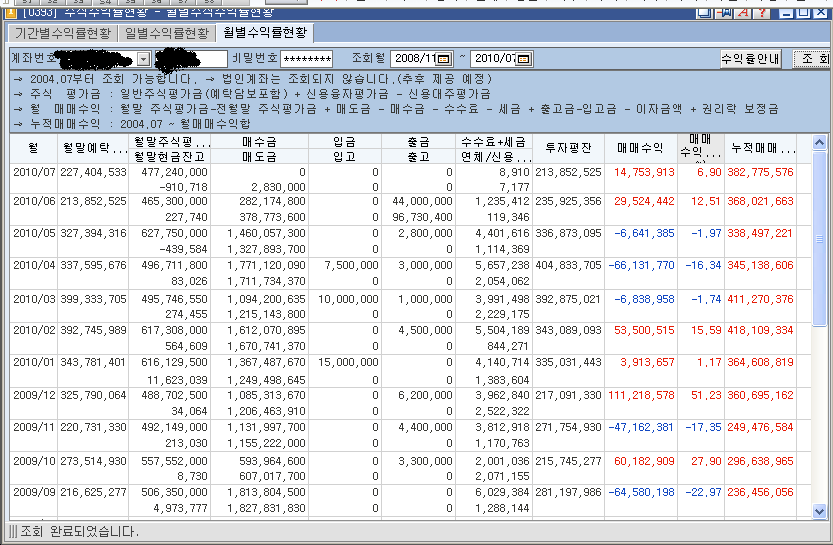Click profit value 29,524,442
Image resolution: width=833 pixels, height=545 pixels.
click(644, 201)
